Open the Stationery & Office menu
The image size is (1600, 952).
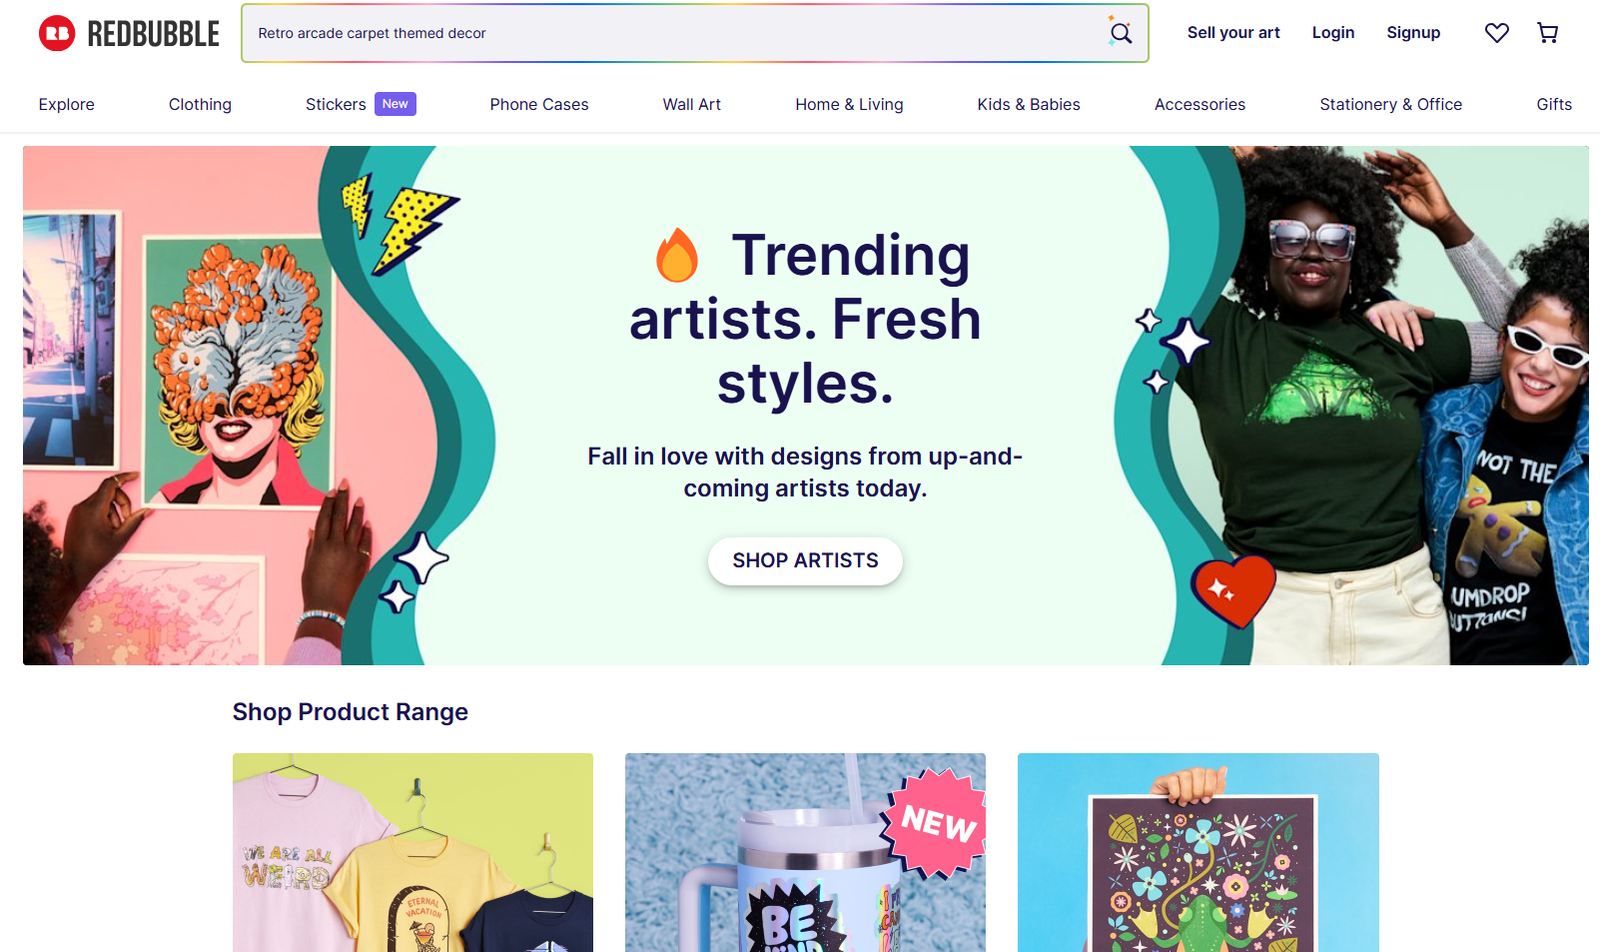[1391, 104]
